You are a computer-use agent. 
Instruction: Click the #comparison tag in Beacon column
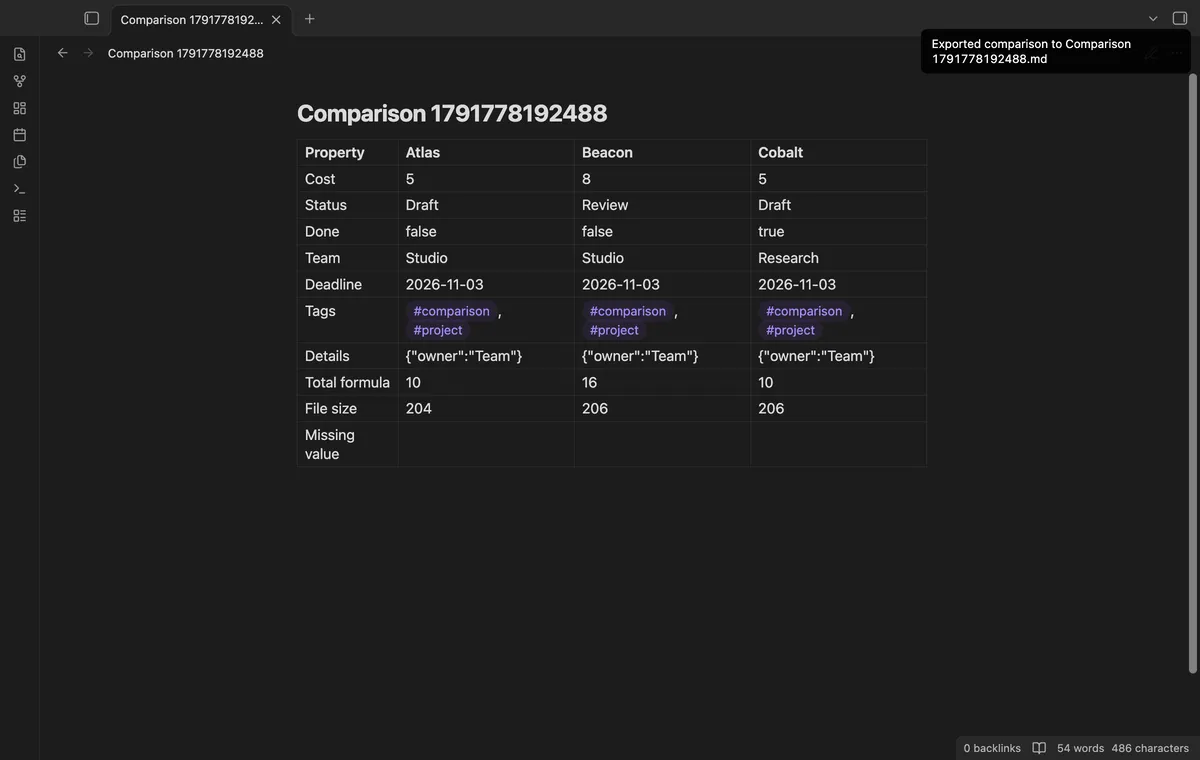coord(628,311)
